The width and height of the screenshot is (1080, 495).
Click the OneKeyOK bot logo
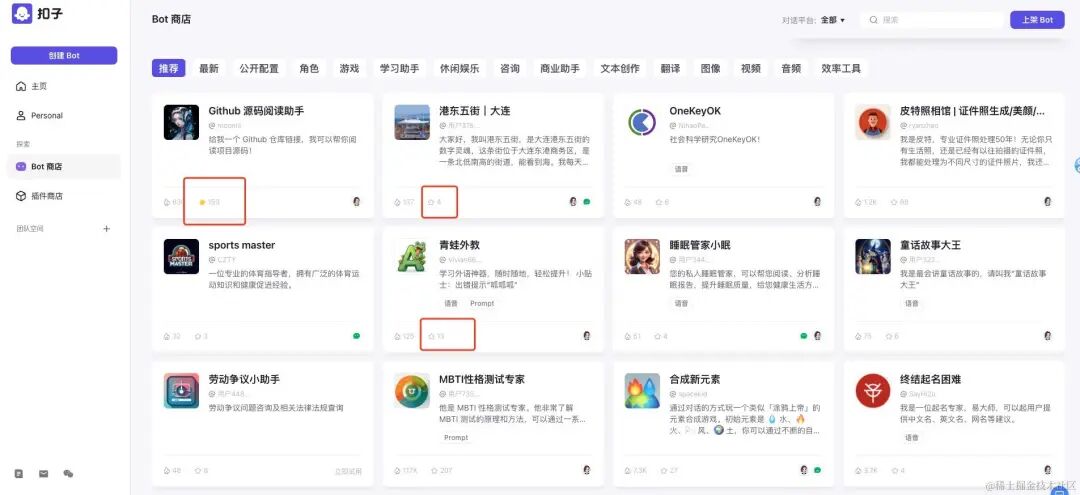643,123
